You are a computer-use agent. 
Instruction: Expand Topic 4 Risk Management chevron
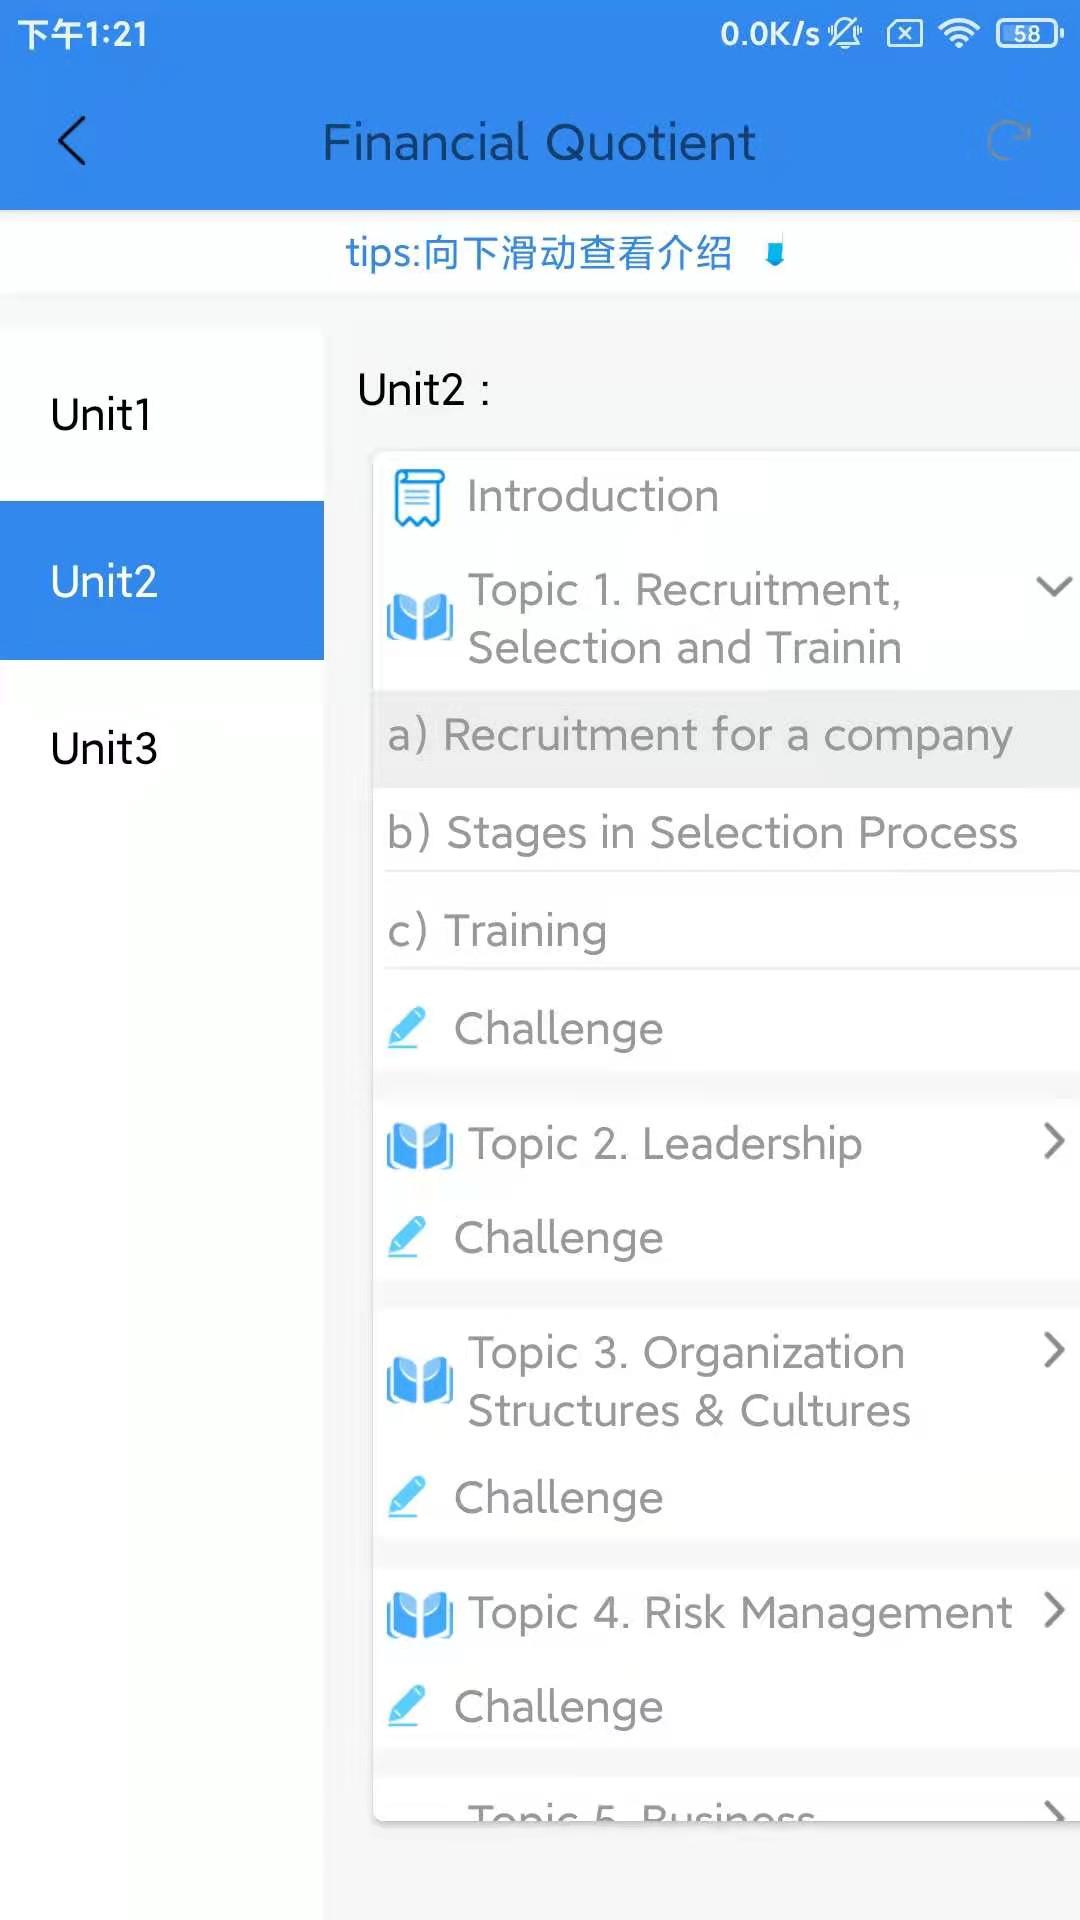tap(1054, 1610)
